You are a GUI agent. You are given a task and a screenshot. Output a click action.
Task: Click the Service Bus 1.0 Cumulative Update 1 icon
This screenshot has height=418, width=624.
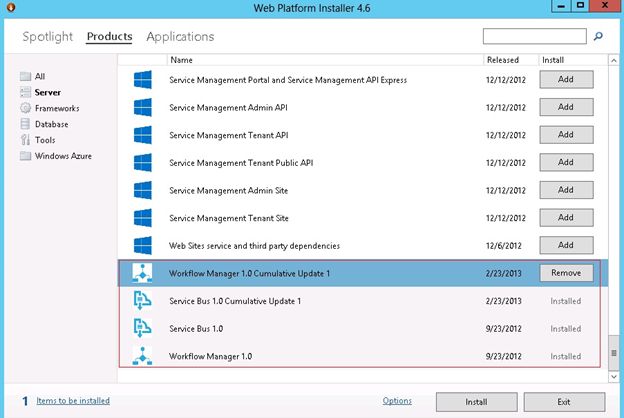pos(142,301)
